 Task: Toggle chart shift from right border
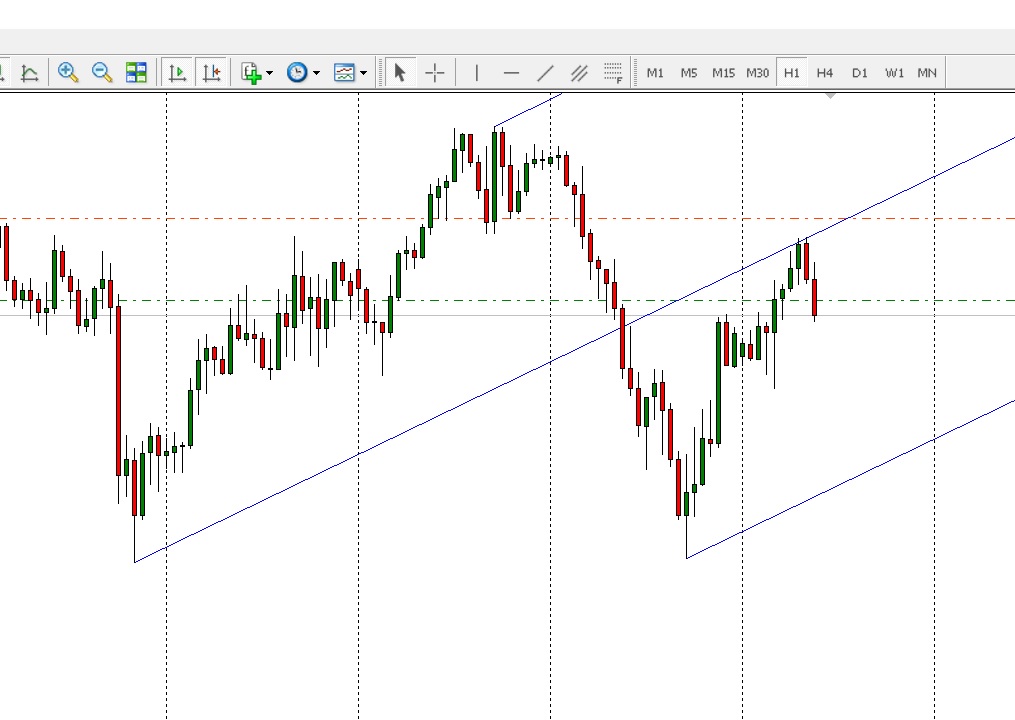click(x=212, y=73)
